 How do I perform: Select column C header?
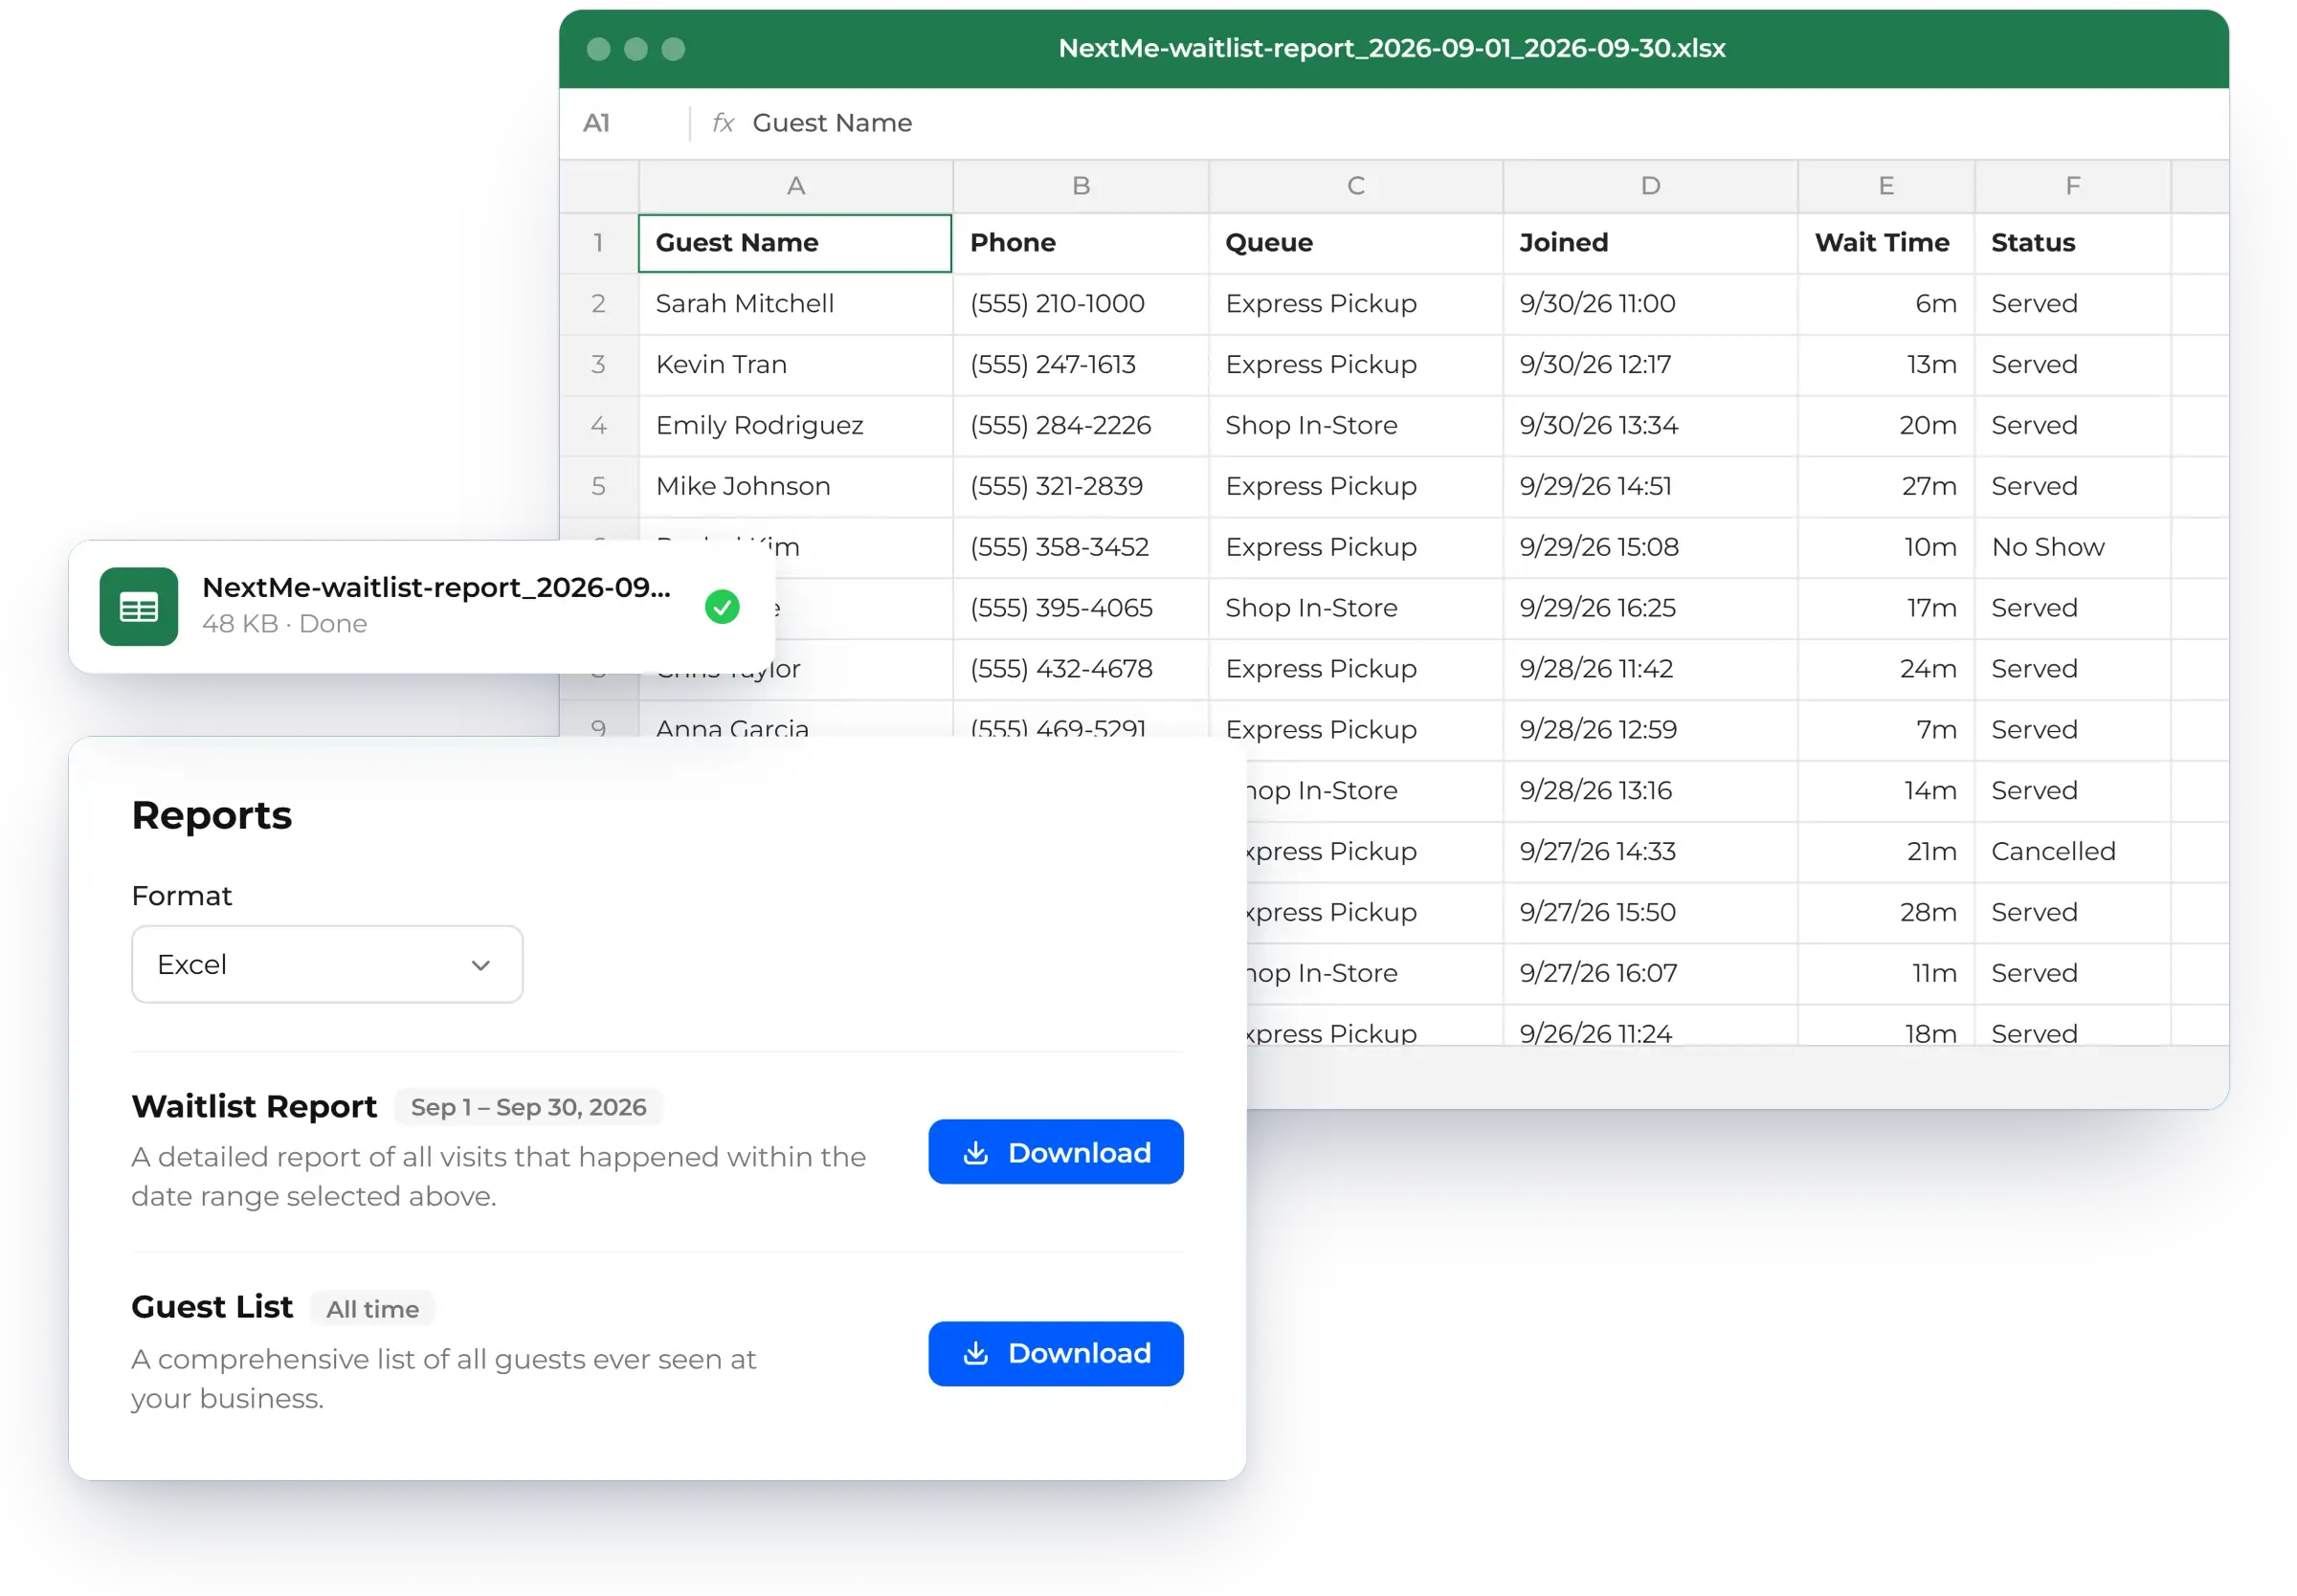click(x=1355, y=186)
